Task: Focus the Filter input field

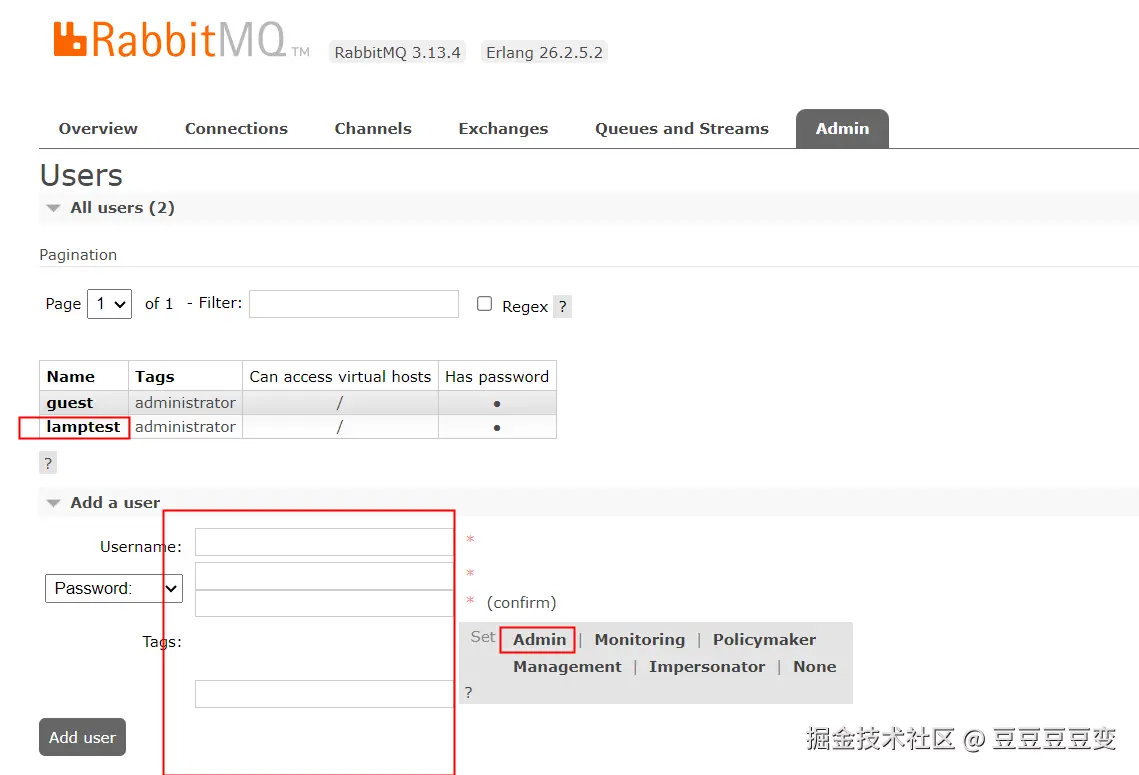Action: 354,304
